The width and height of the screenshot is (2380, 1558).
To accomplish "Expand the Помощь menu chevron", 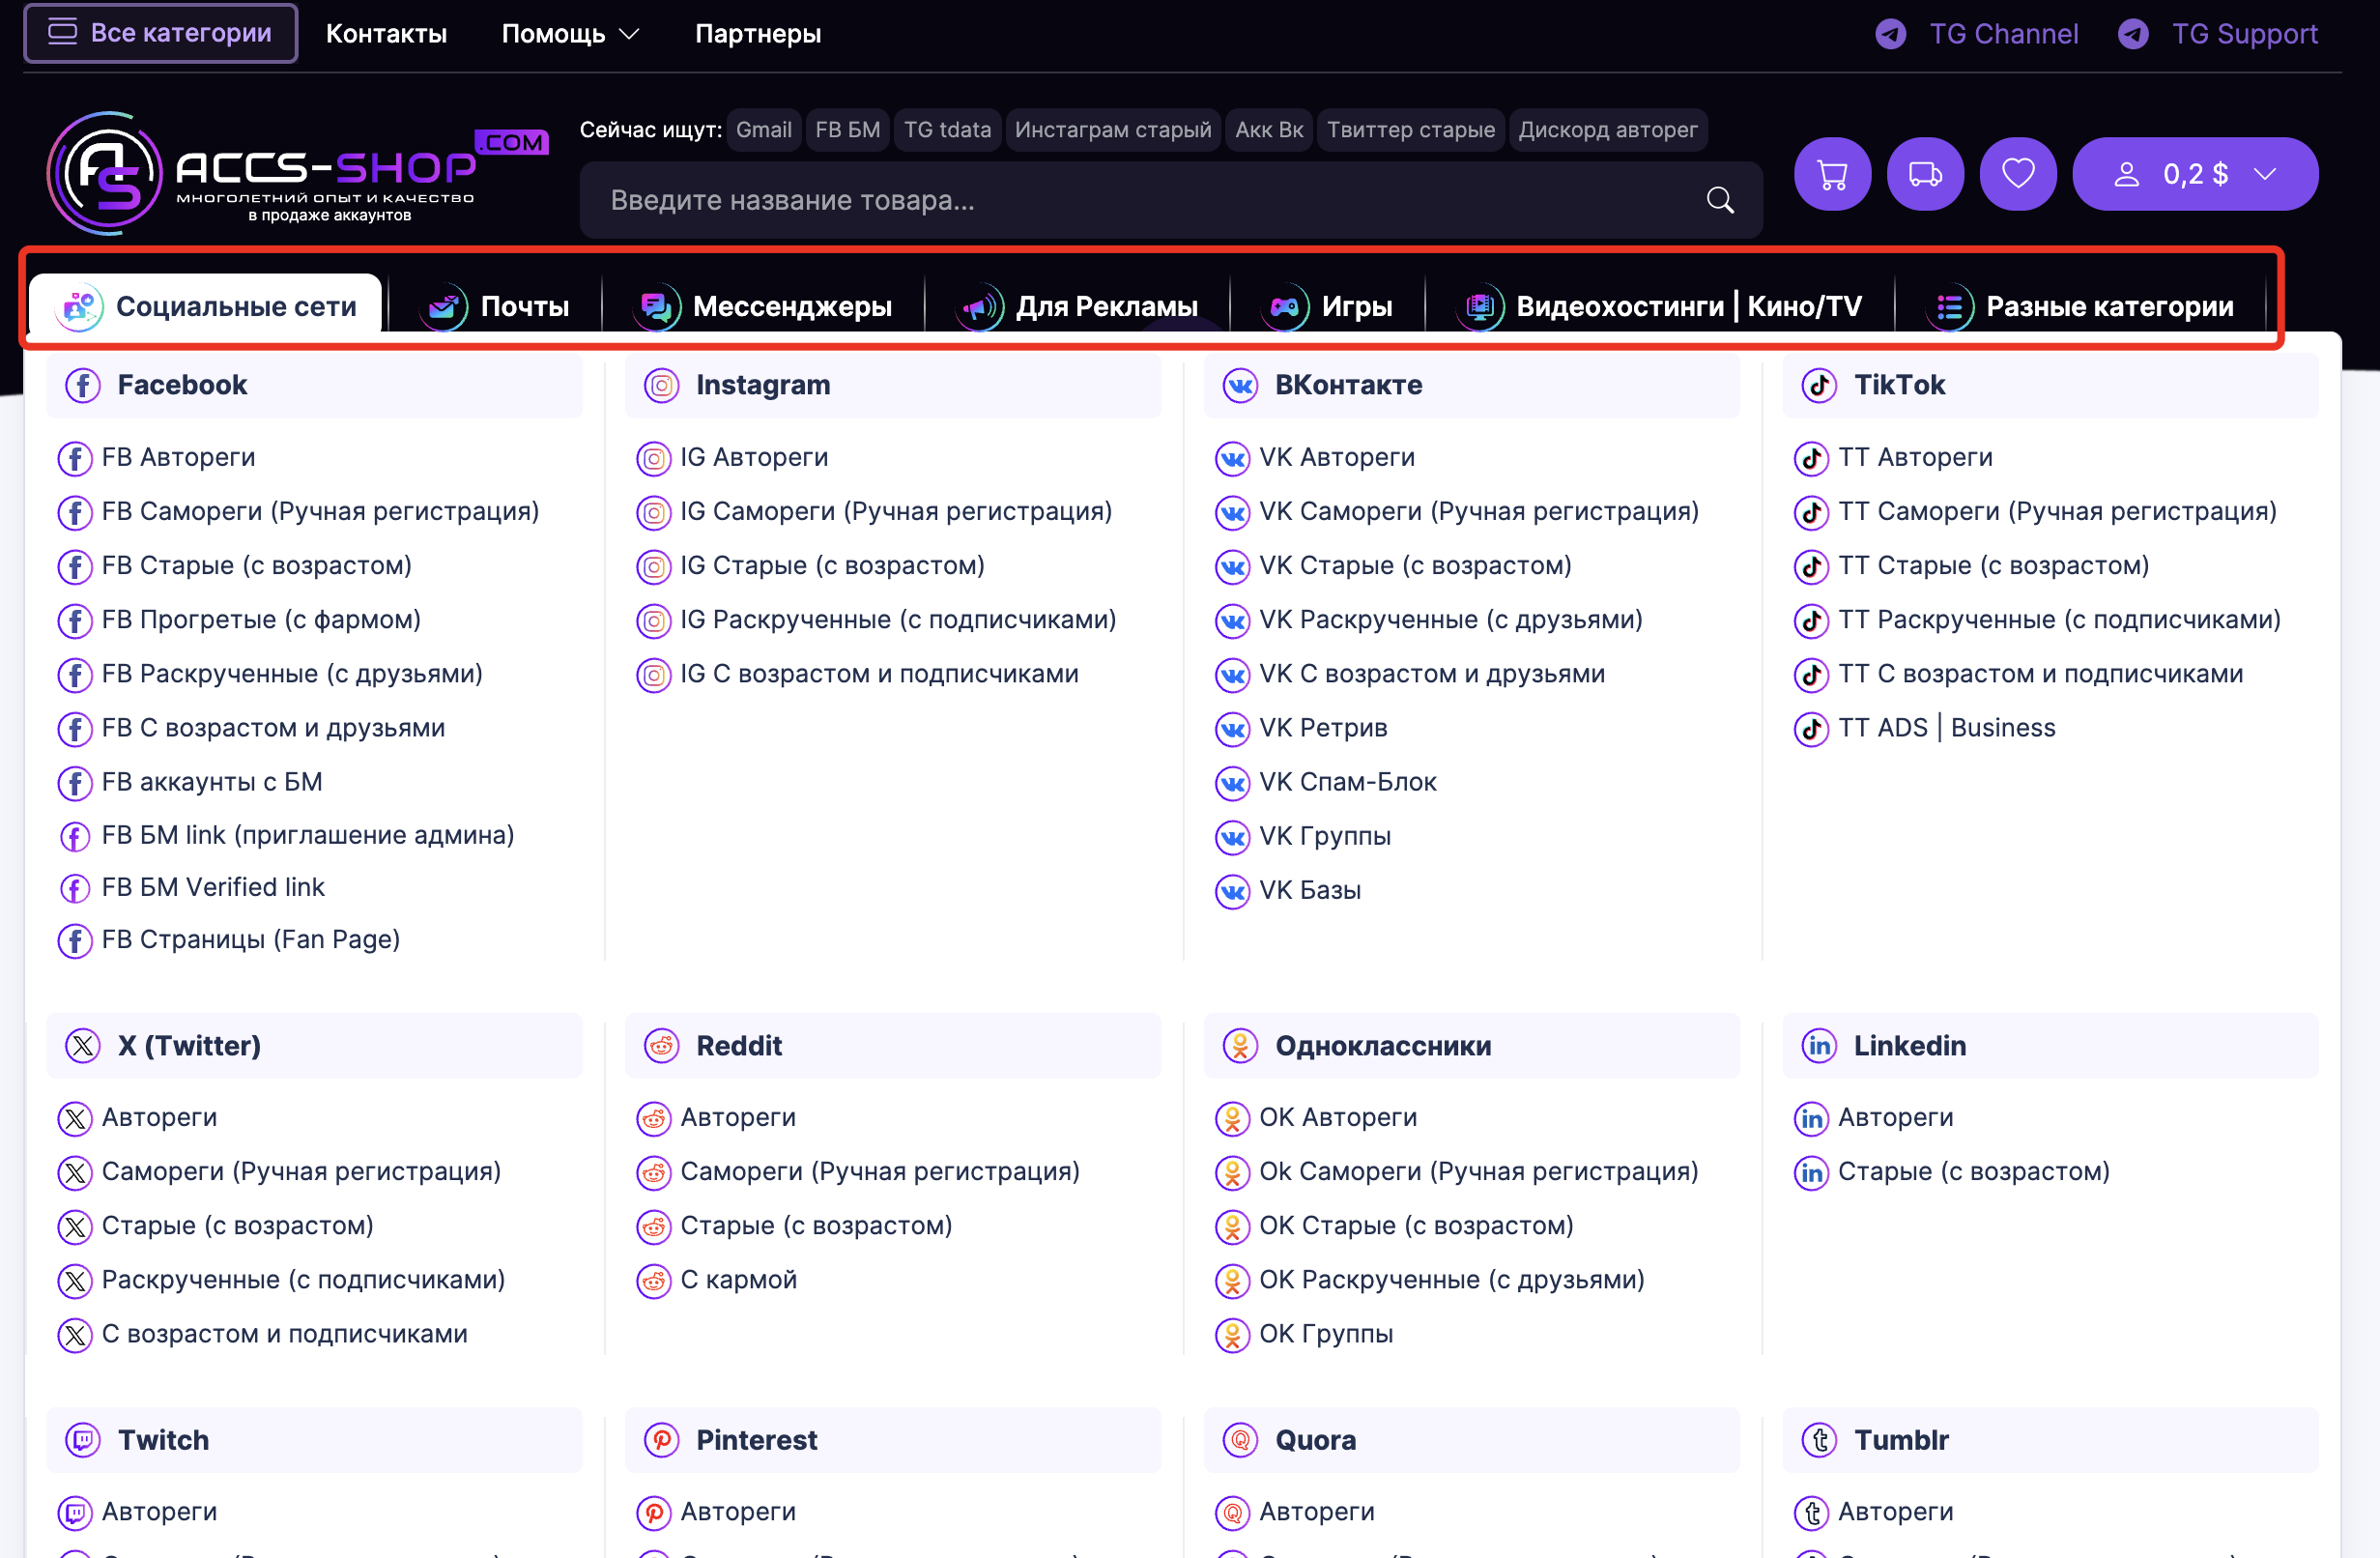I will click(630, 34).
